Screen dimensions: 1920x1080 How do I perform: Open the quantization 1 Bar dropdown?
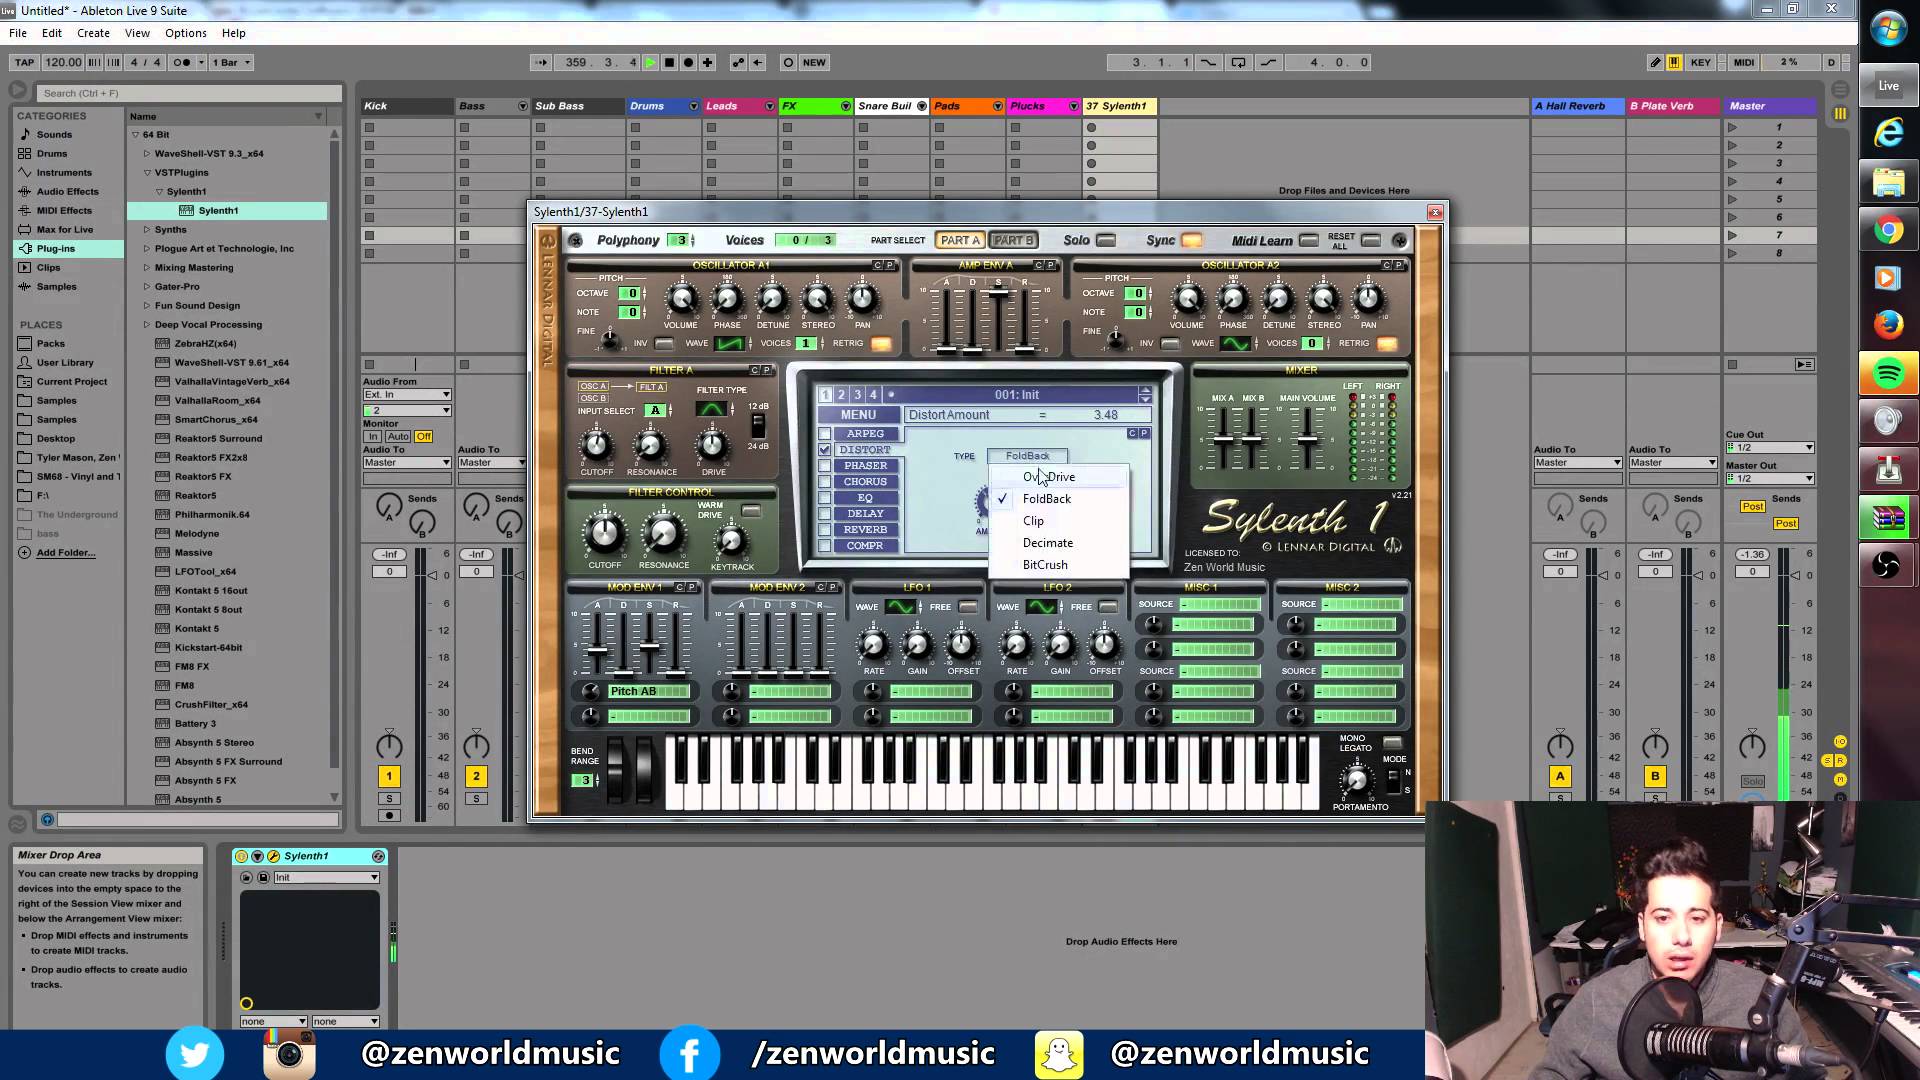(231, 62)
